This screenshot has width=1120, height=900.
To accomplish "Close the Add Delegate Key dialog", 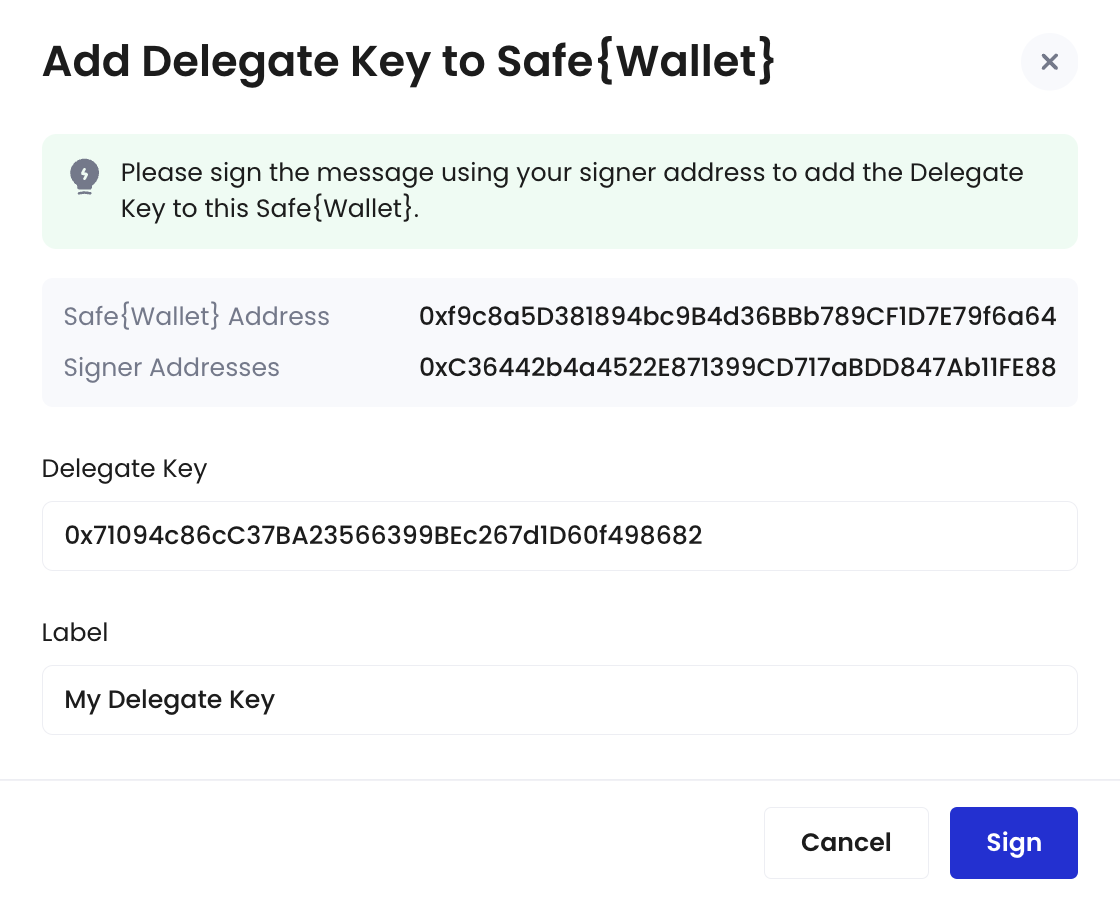I will tap(1049, 61).
